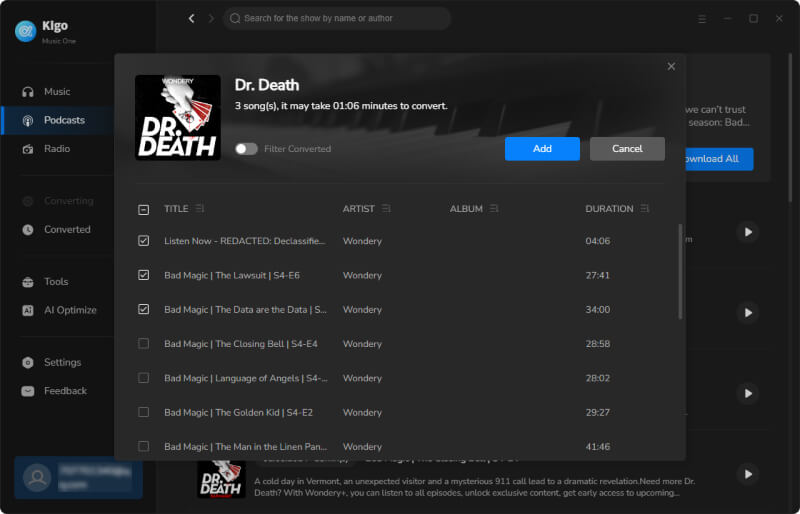Image resolution: width=800 pixels, height=514 pixels.
Task: Check Bad Magic The Closing Bell S4-E4
Action: pos(143,344)
